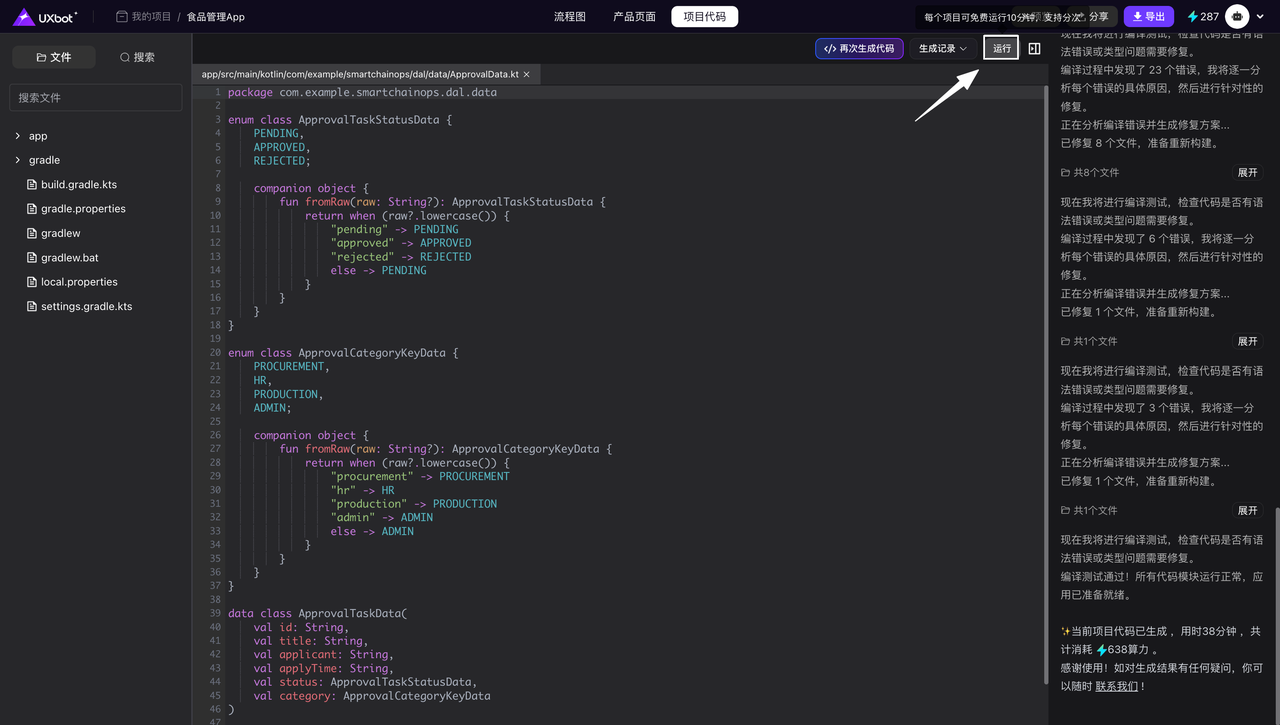Expand the app folder

tap(38, 136)
